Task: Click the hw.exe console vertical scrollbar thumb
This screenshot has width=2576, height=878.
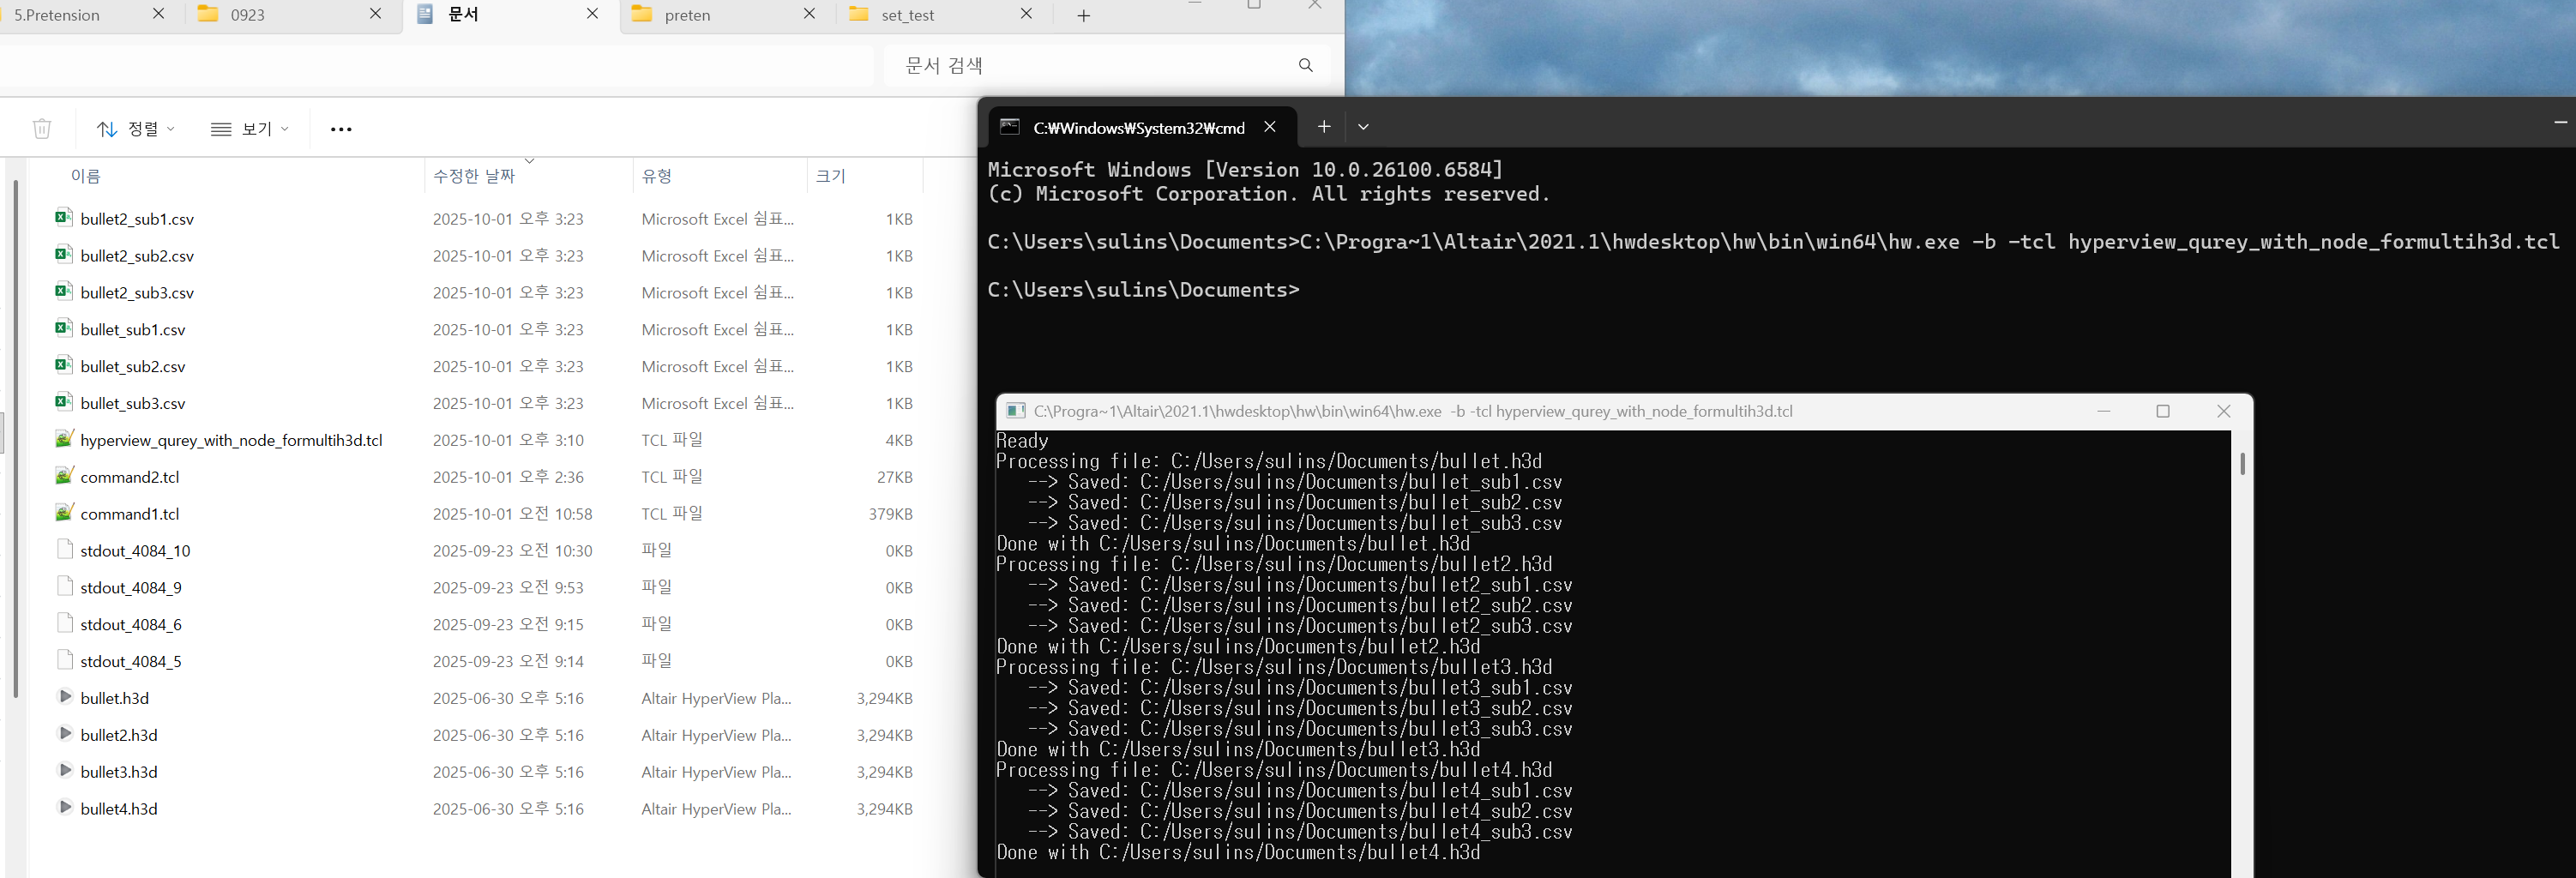Action: point(2242,463)
